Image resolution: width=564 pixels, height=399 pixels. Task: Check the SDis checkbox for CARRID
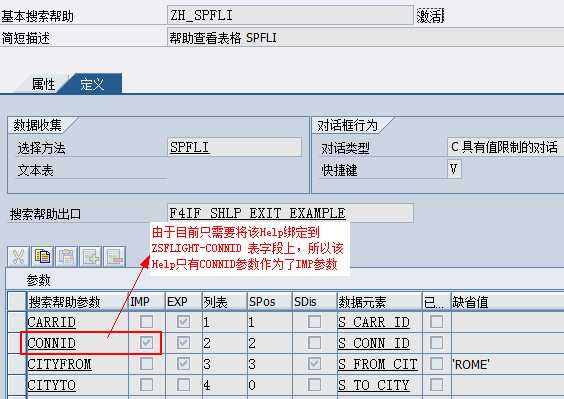[x=314, y=322]
